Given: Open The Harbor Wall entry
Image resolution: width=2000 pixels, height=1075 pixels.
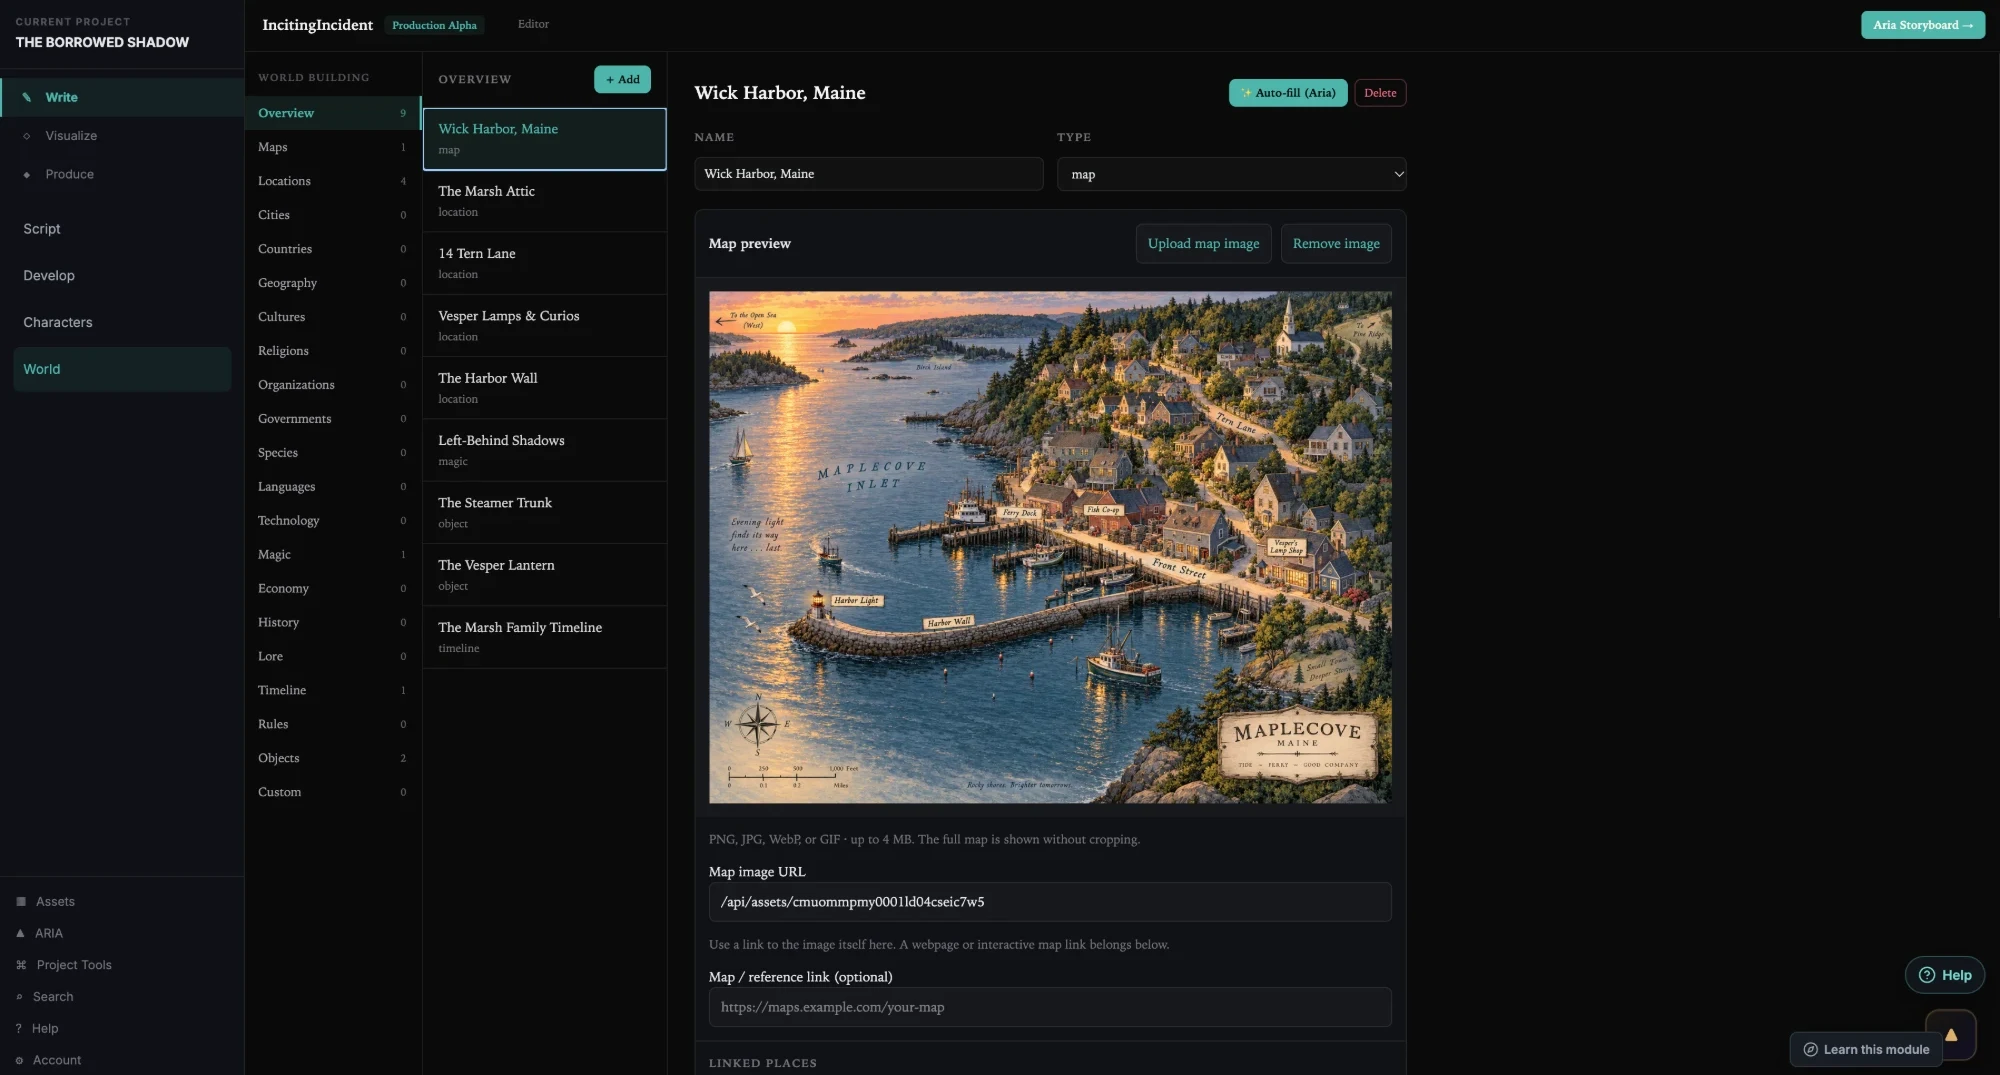Looking at the screenshot, I should pos(545,388).
